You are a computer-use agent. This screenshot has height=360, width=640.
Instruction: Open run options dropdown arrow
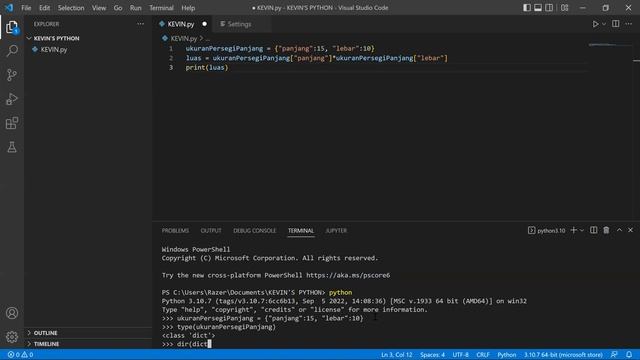click(604, 24)
